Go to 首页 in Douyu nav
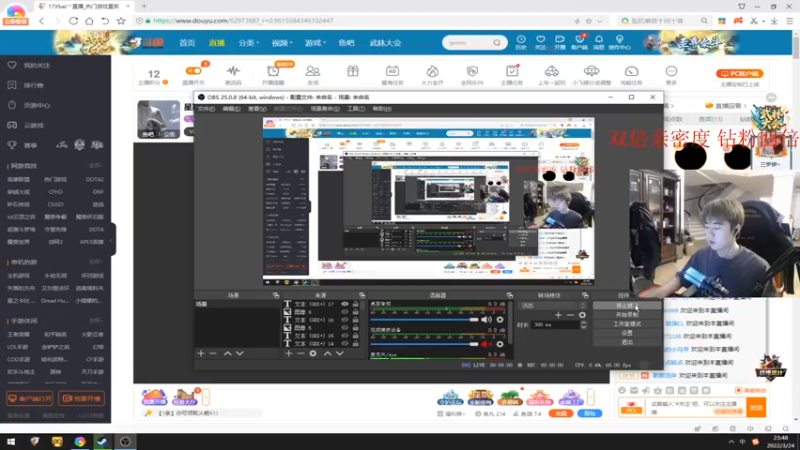 (x=187, y=43)
